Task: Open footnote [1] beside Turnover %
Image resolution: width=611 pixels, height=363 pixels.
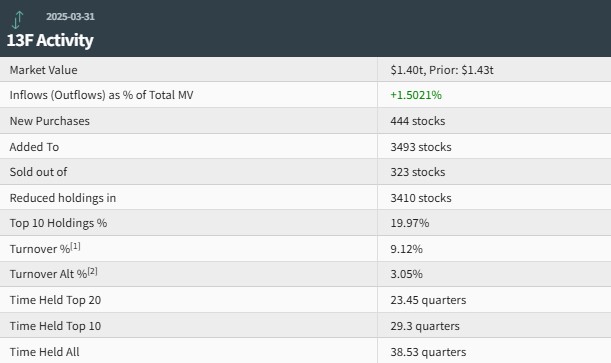Action: click(x=75, y=246)
